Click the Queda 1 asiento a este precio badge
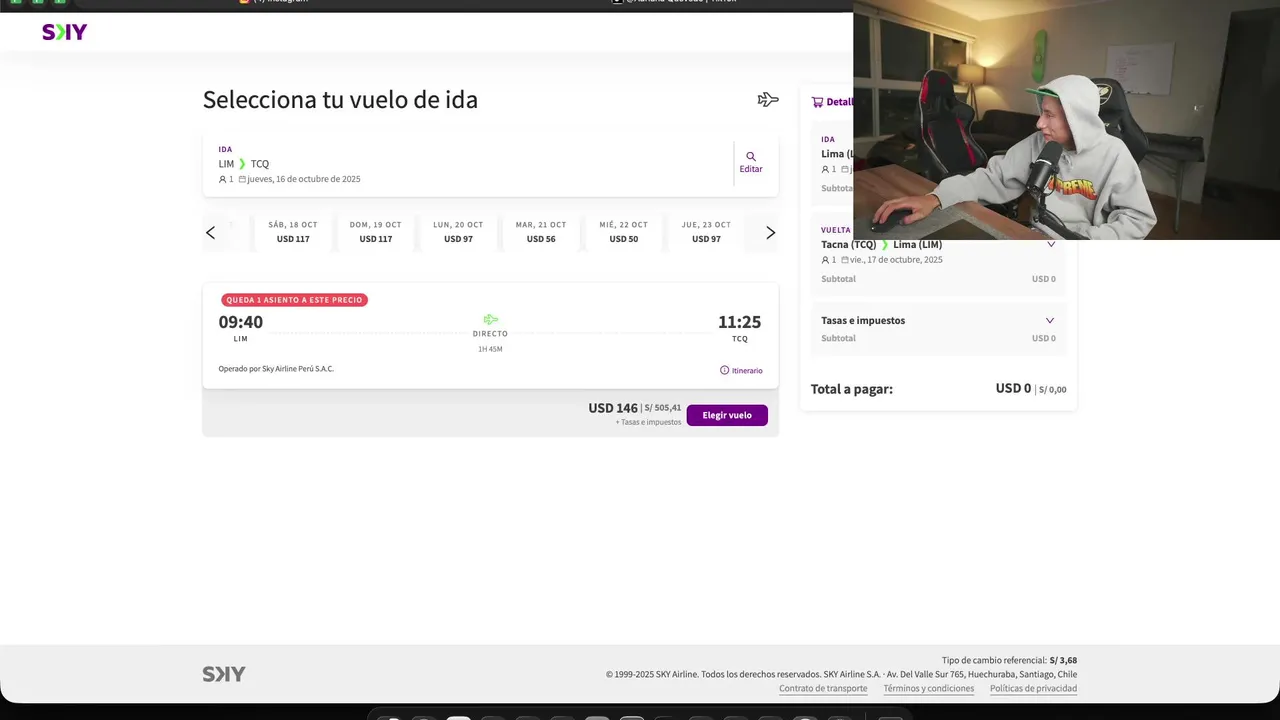1280x720 pixels. [295, 300]
